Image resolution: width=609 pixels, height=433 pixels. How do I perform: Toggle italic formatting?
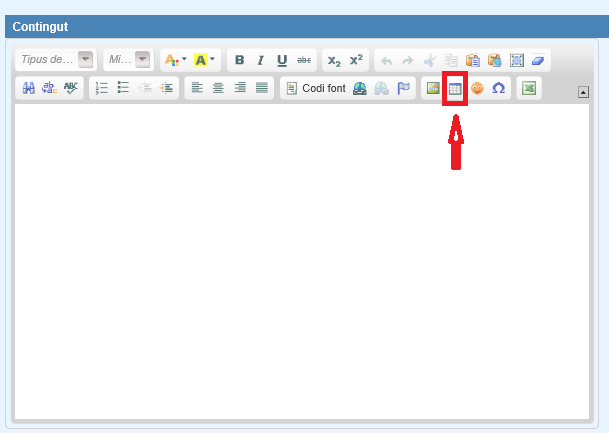point(260,60)
